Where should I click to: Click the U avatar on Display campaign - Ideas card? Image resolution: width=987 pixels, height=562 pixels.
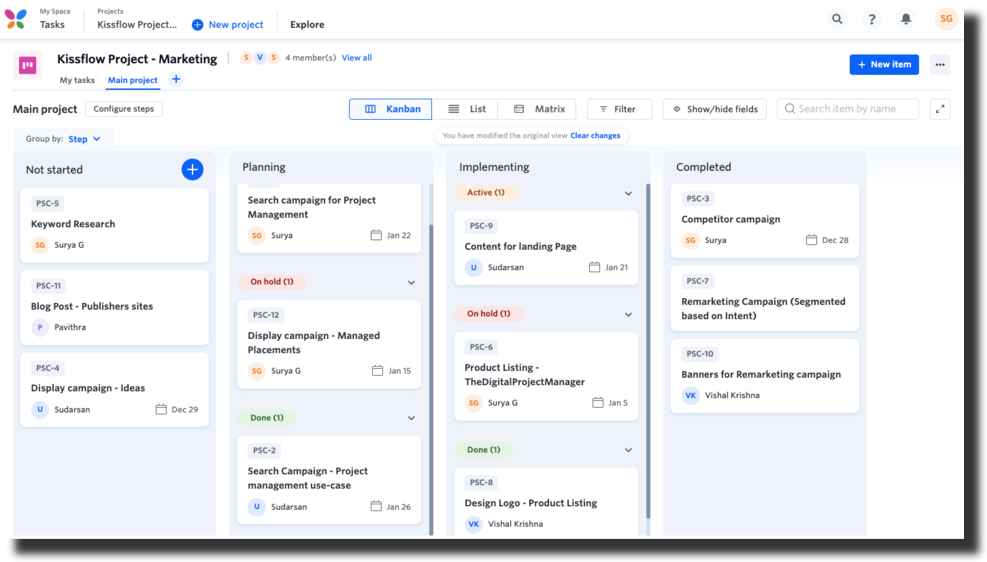pos(40,409)
